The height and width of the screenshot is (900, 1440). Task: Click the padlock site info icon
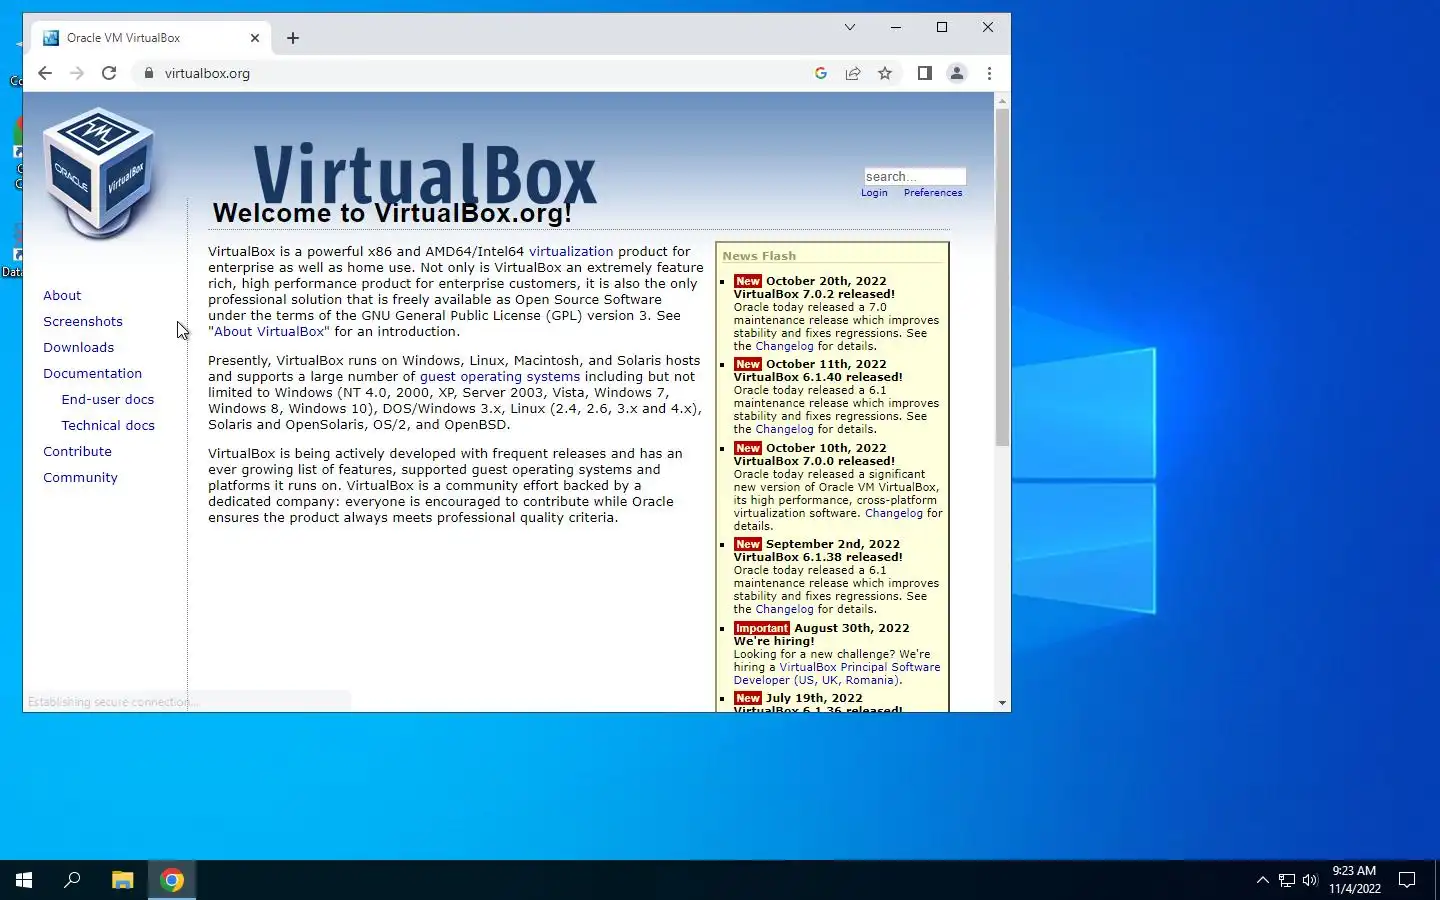(x=149, y=73)
